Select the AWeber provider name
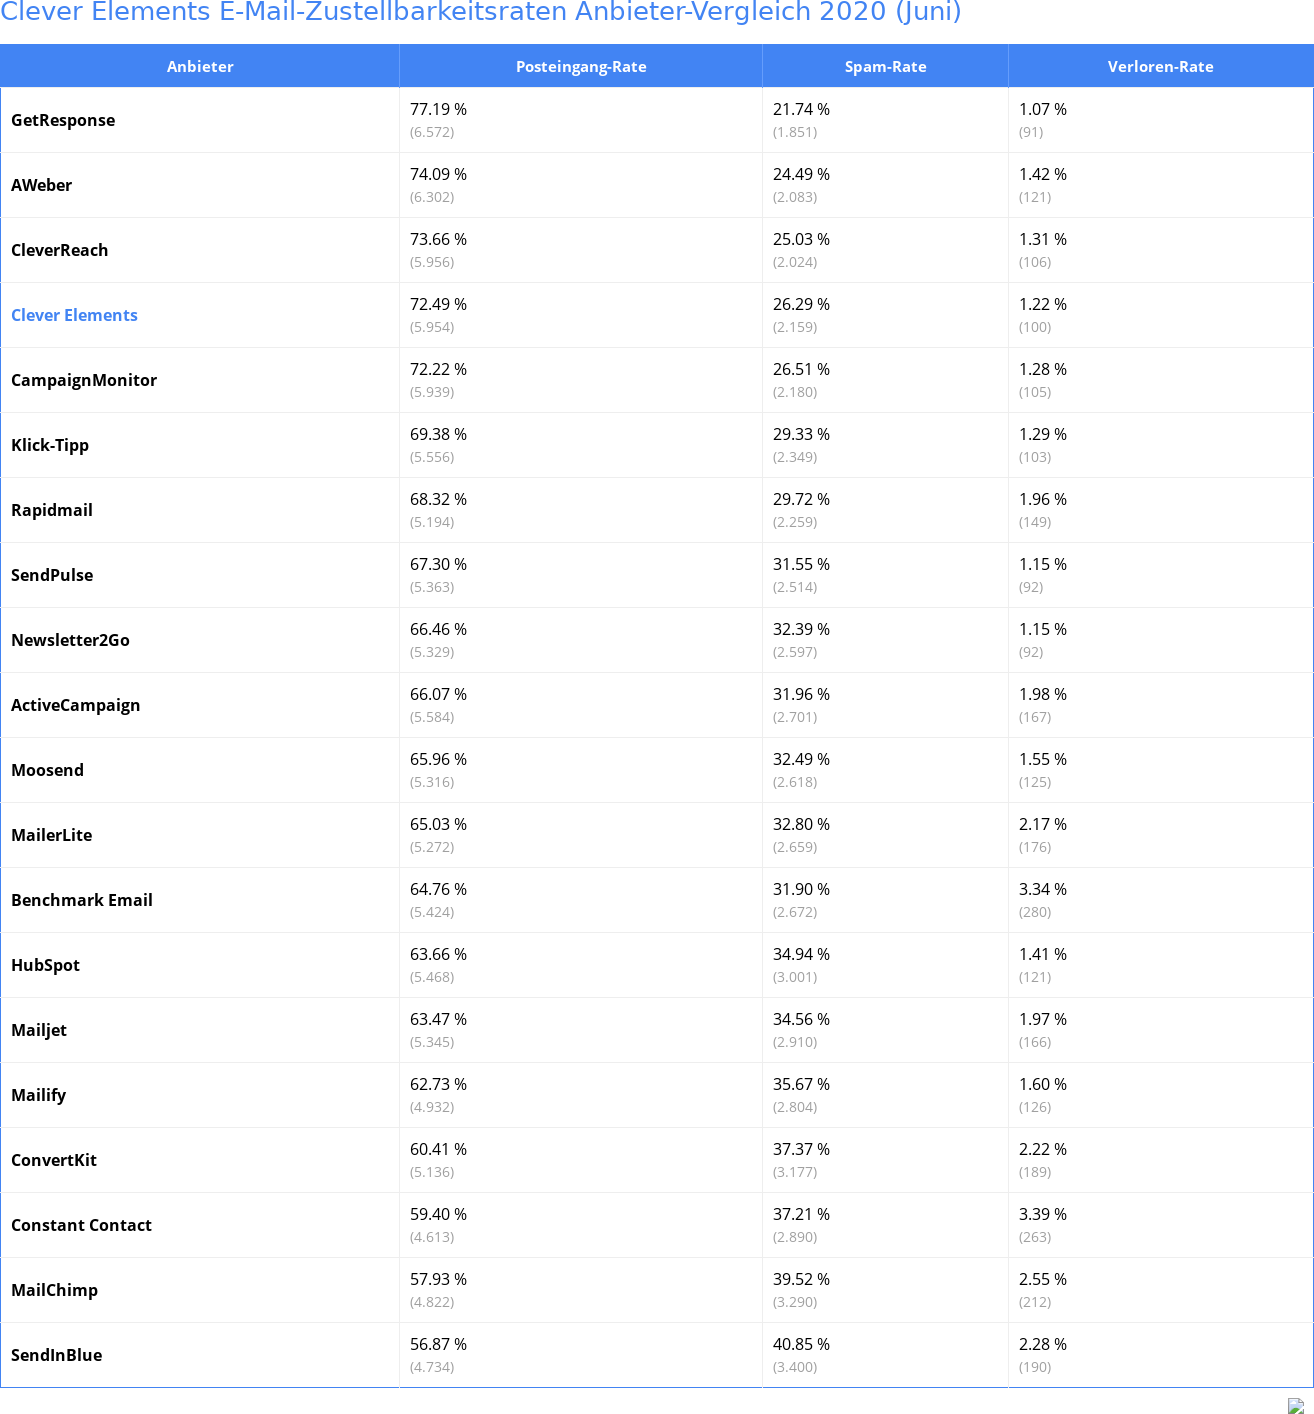Viewport: 1314px width, 1414px height. pyautogui.click(x=41, y=185)
